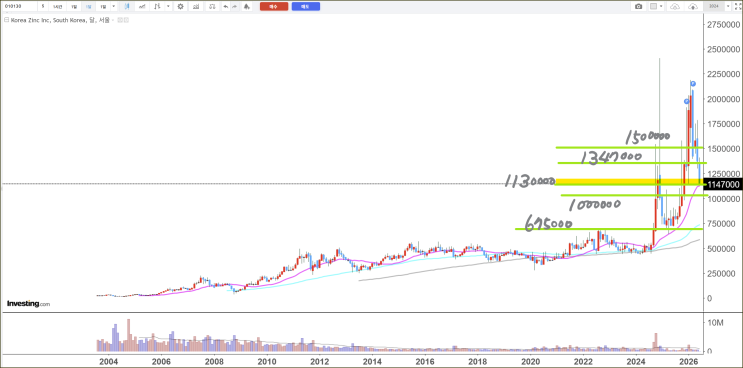Toggle the small box beside the legend title

120,20
